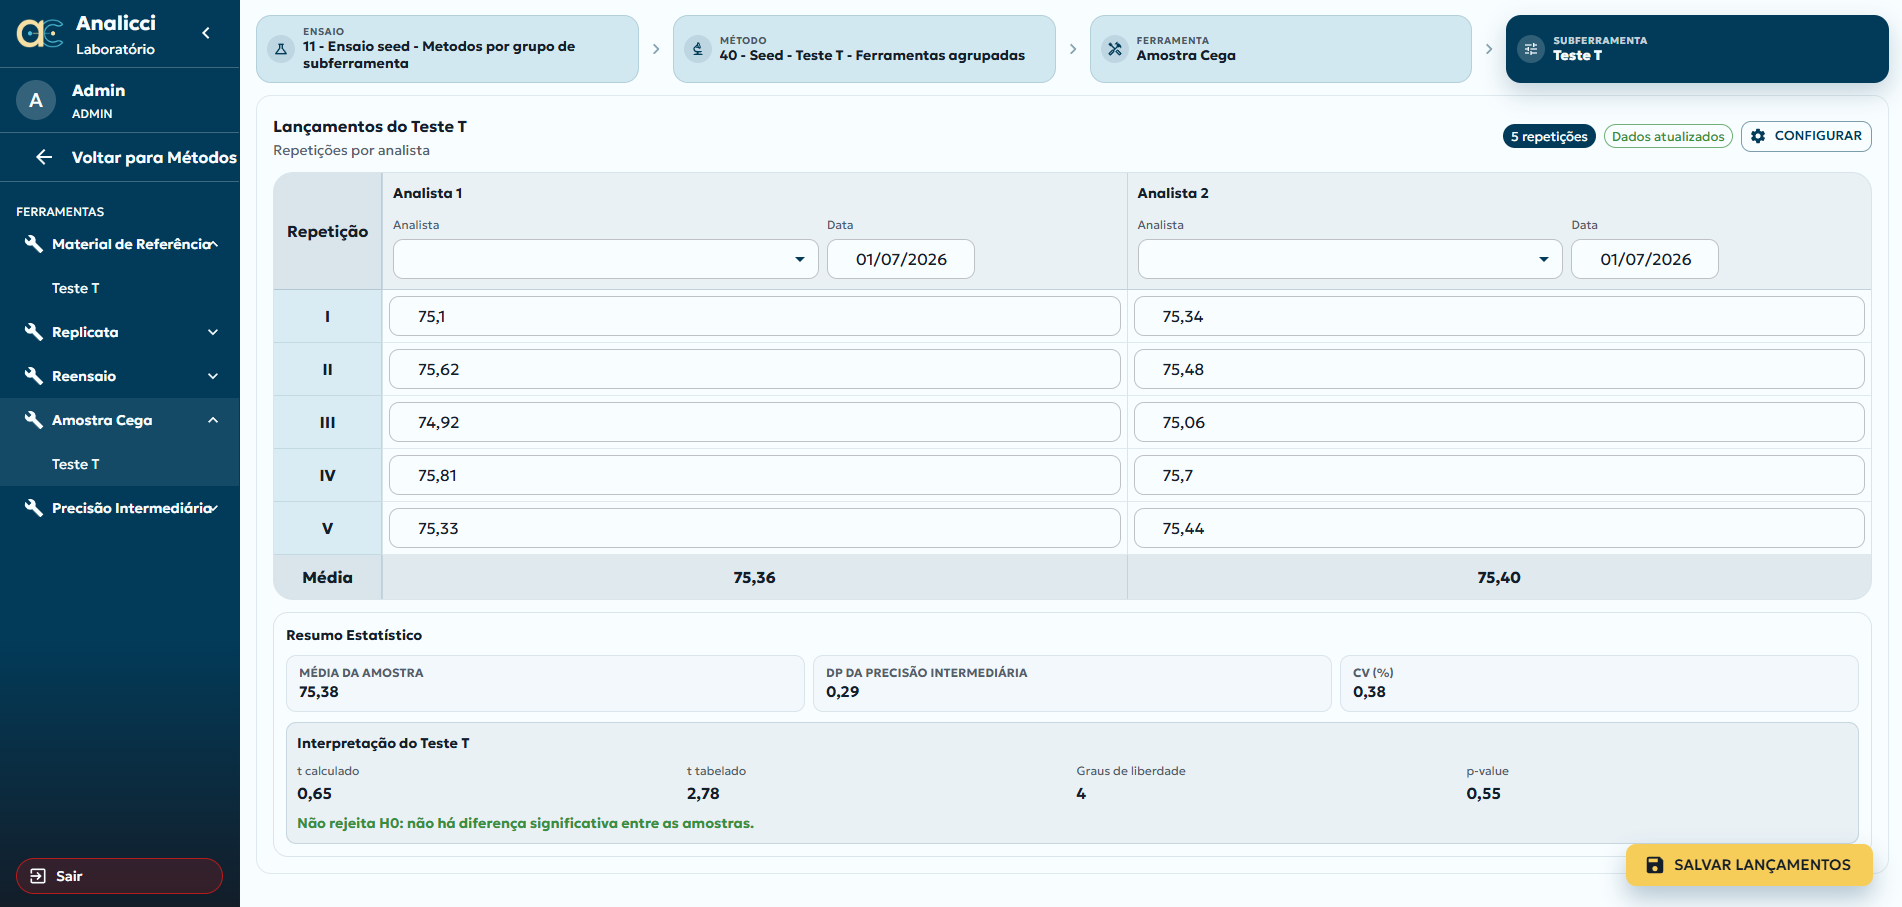Click the Analista 2 mean 75,40

pyautogui.click(x=1499, y=577)
